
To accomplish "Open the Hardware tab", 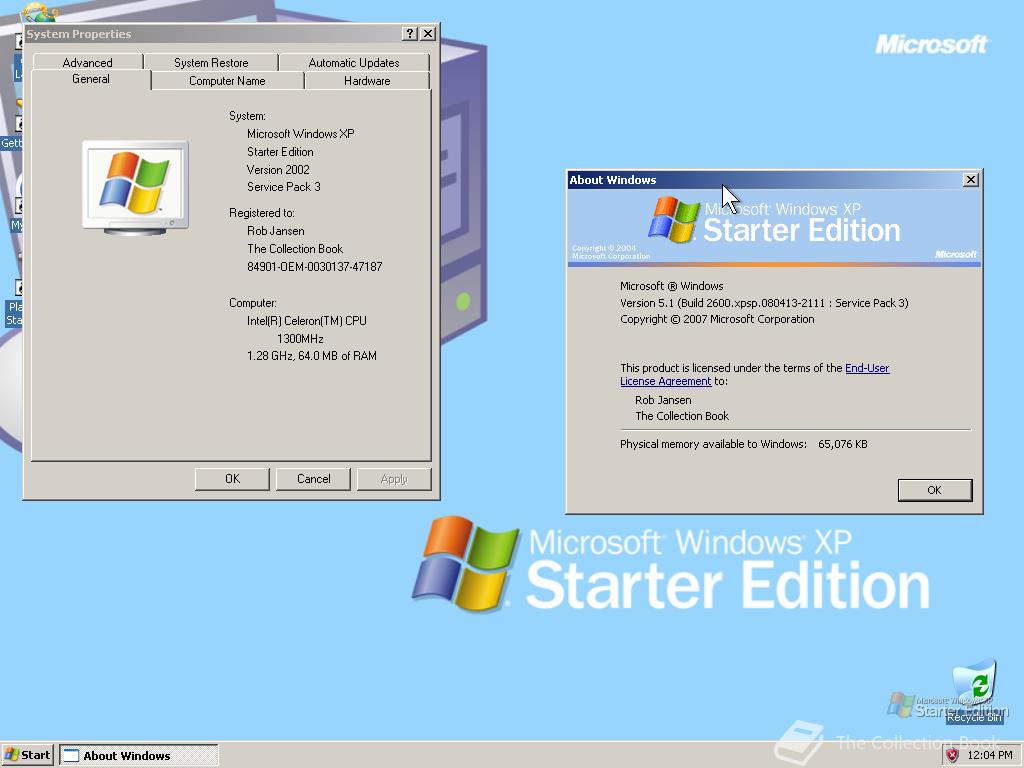I will (x=367, y=81).
